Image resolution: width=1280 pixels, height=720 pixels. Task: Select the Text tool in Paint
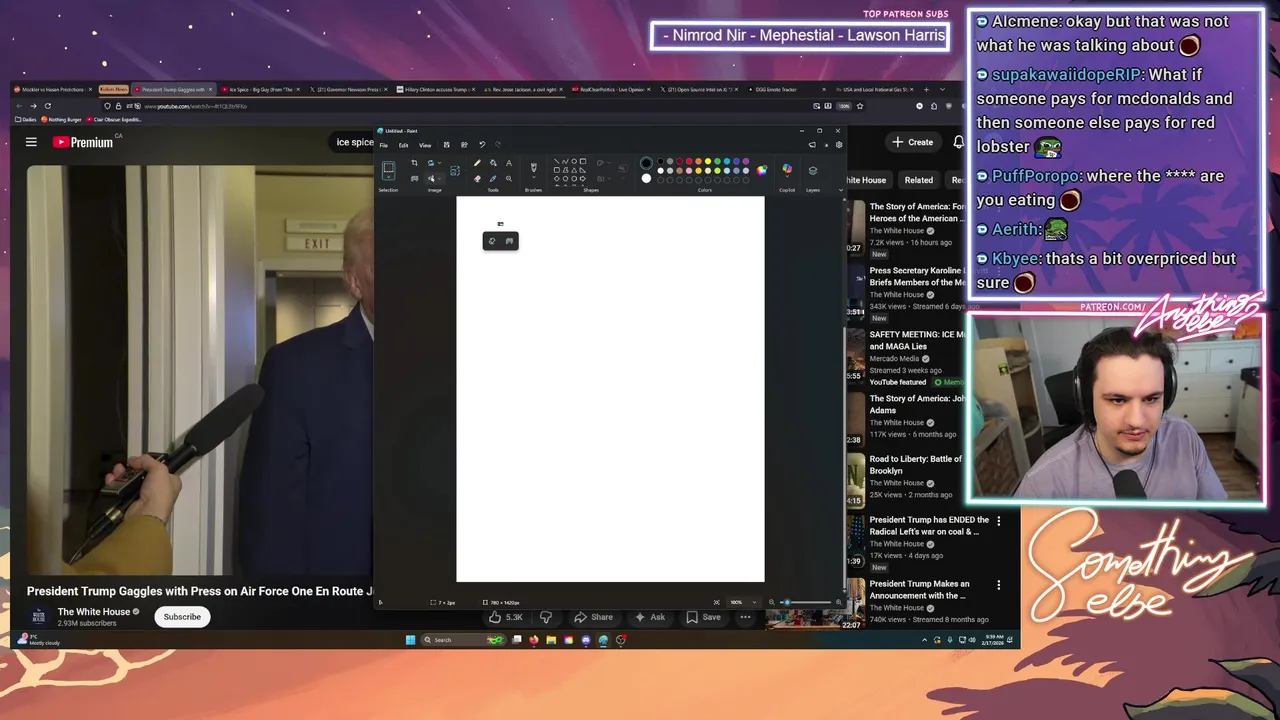[x=509, y=162]
